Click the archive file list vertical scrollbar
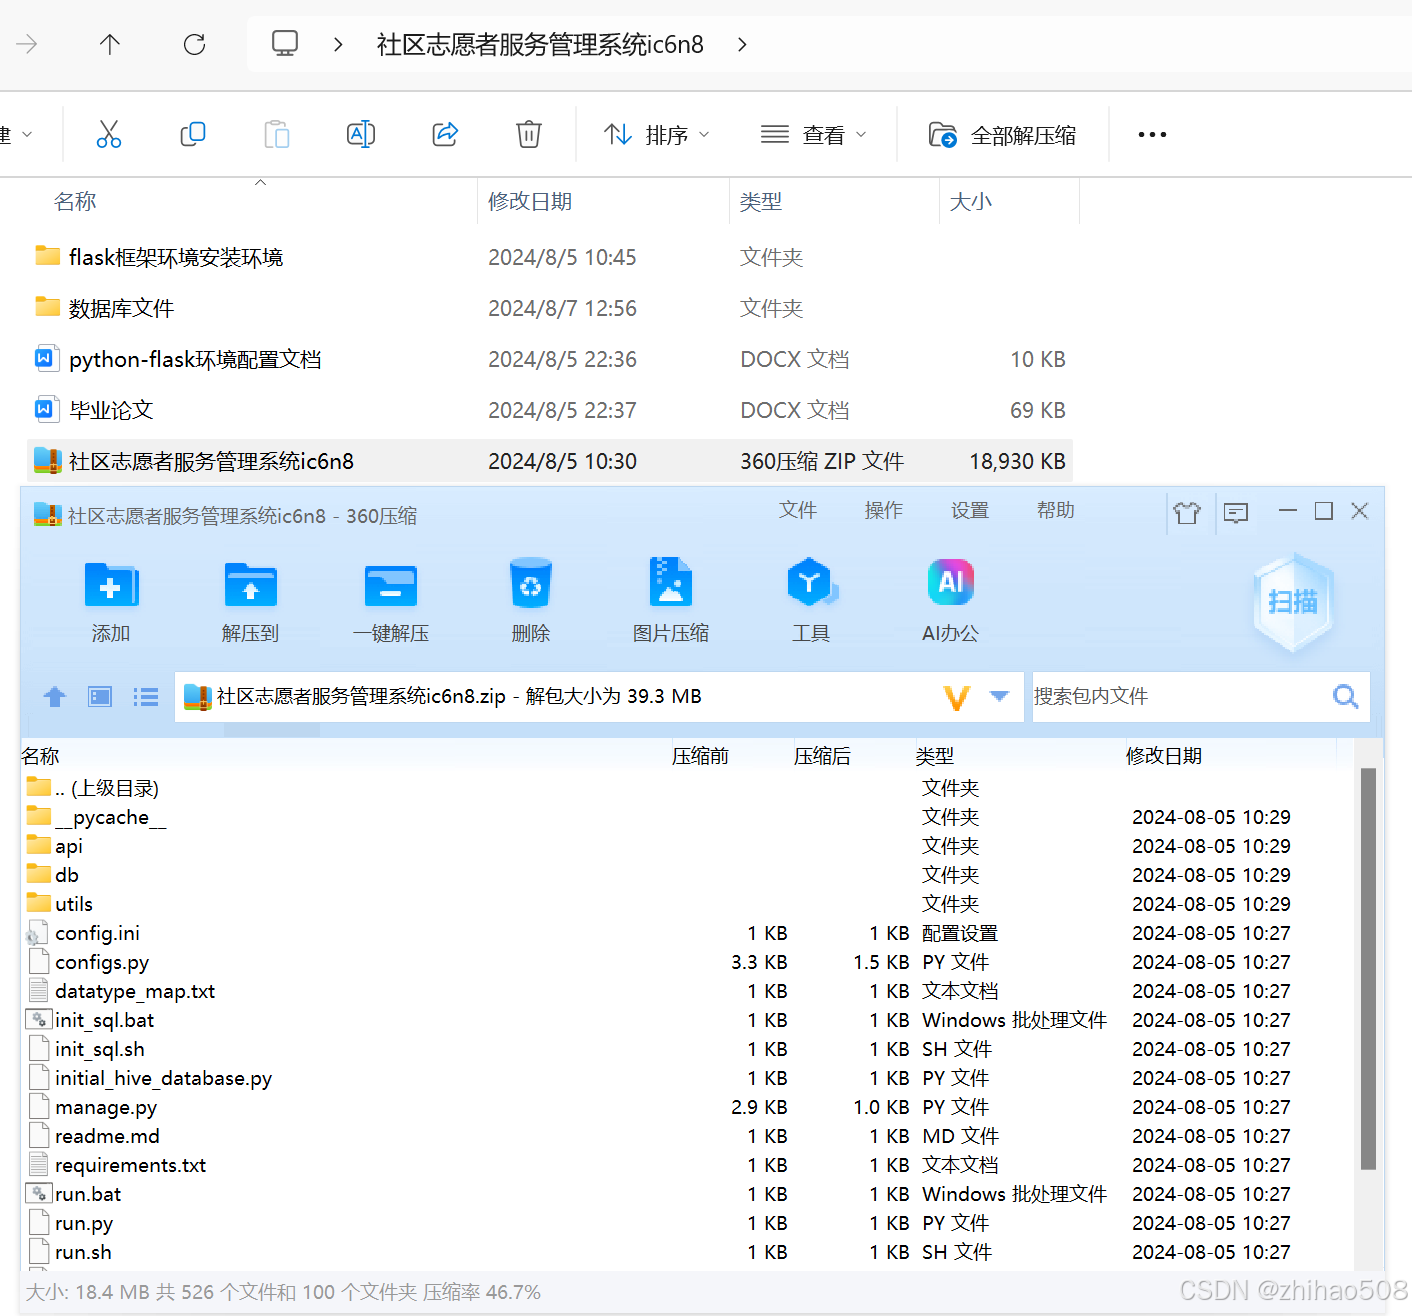The width and height of the screenshot is (1412, 1316). pyautogui.click(x=1368, y=968)
